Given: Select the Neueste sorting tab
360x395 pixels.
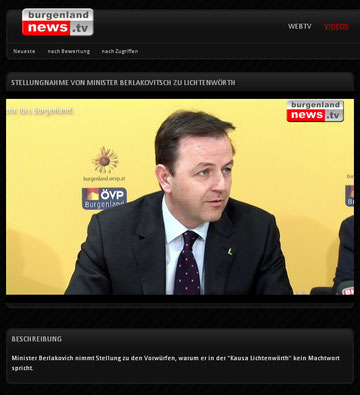Looking at the screenshot, I should [x=24, y=51].
